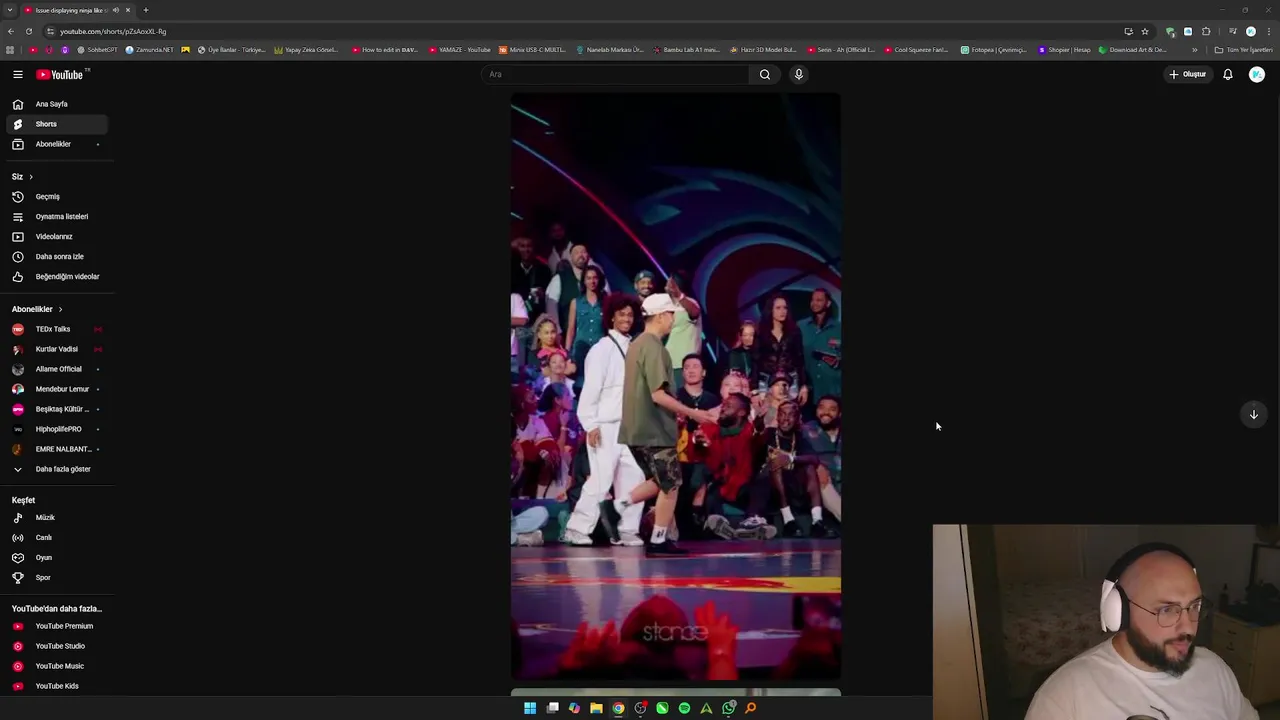Open Fotopea bookmark
The image size is (1280, 720).
[x=994, y=50]
